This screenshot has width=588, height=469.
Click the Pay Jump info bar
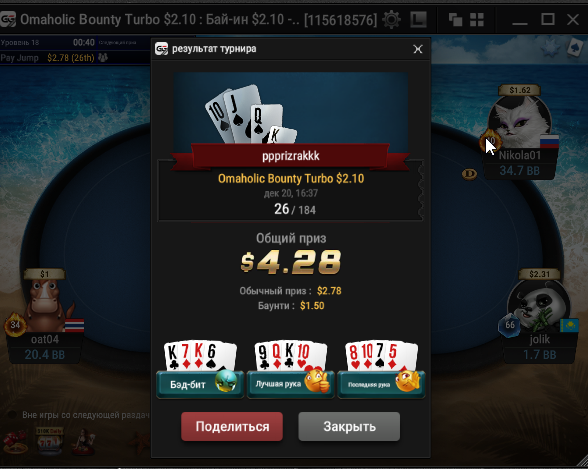point(75,57)
